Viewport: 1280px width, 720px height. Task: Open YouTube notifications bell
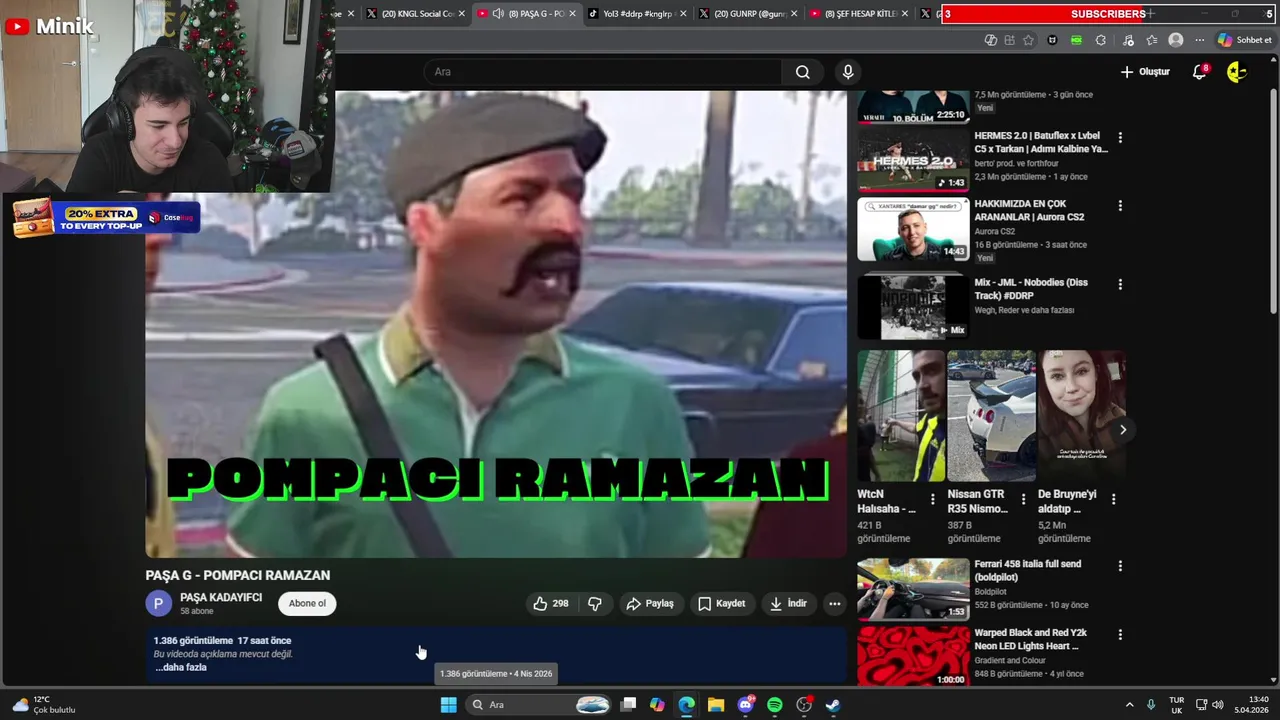(1199, 72)
